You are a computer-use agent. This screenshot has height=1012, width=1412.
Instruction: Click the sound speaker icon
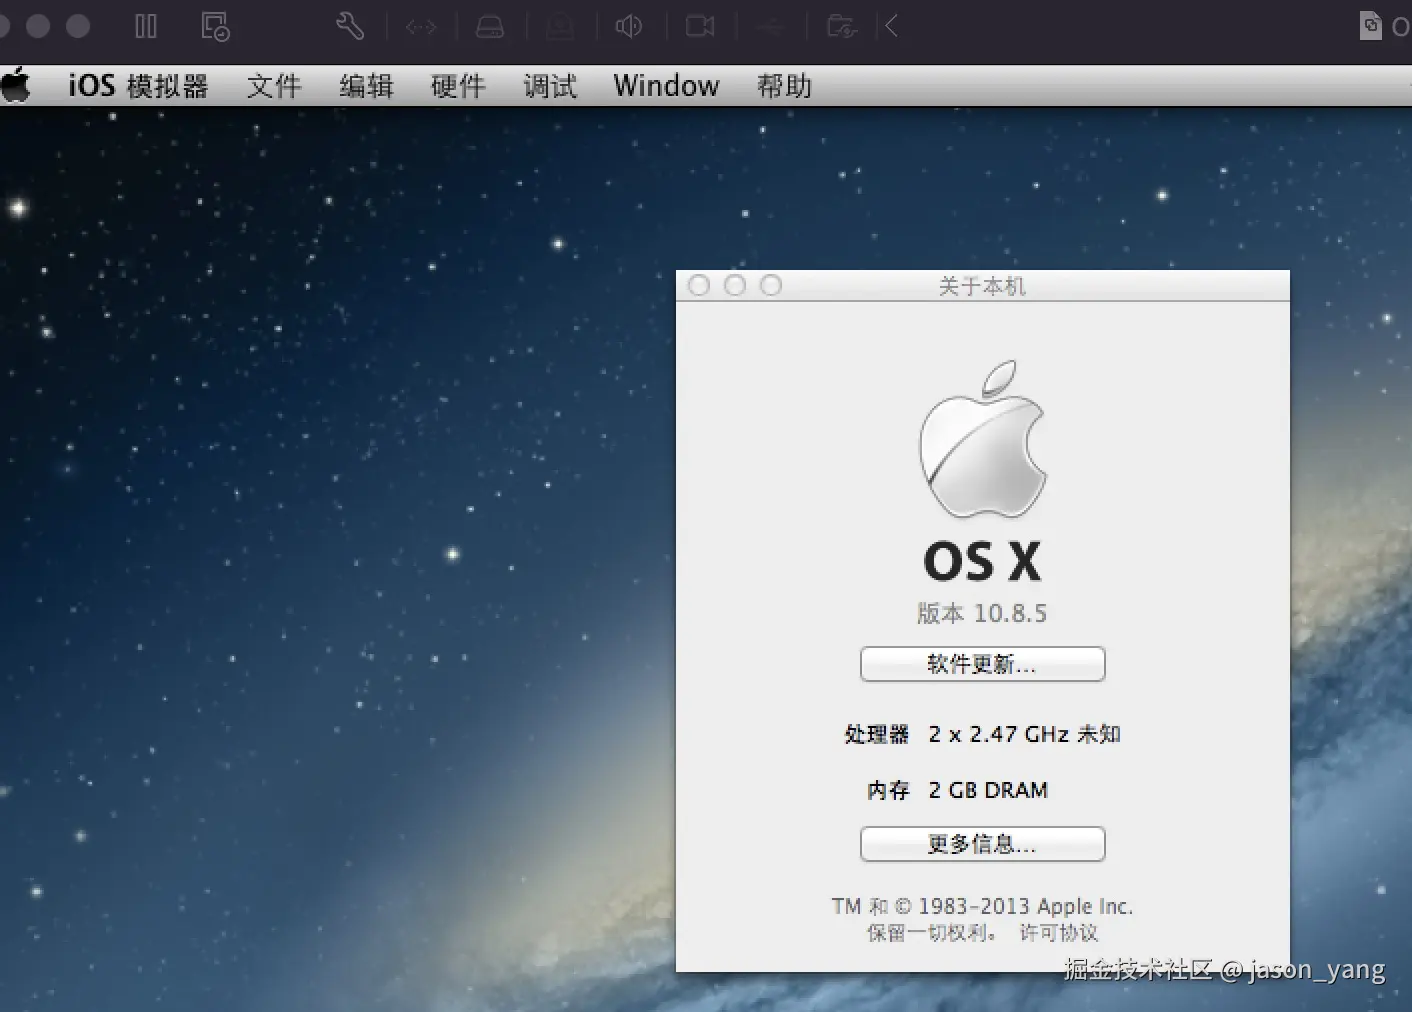[629, 26]
